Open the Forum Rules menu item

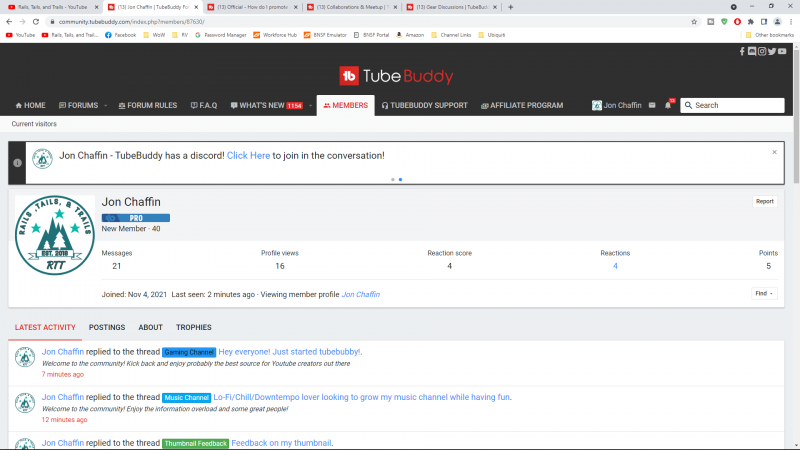(146, 105)
